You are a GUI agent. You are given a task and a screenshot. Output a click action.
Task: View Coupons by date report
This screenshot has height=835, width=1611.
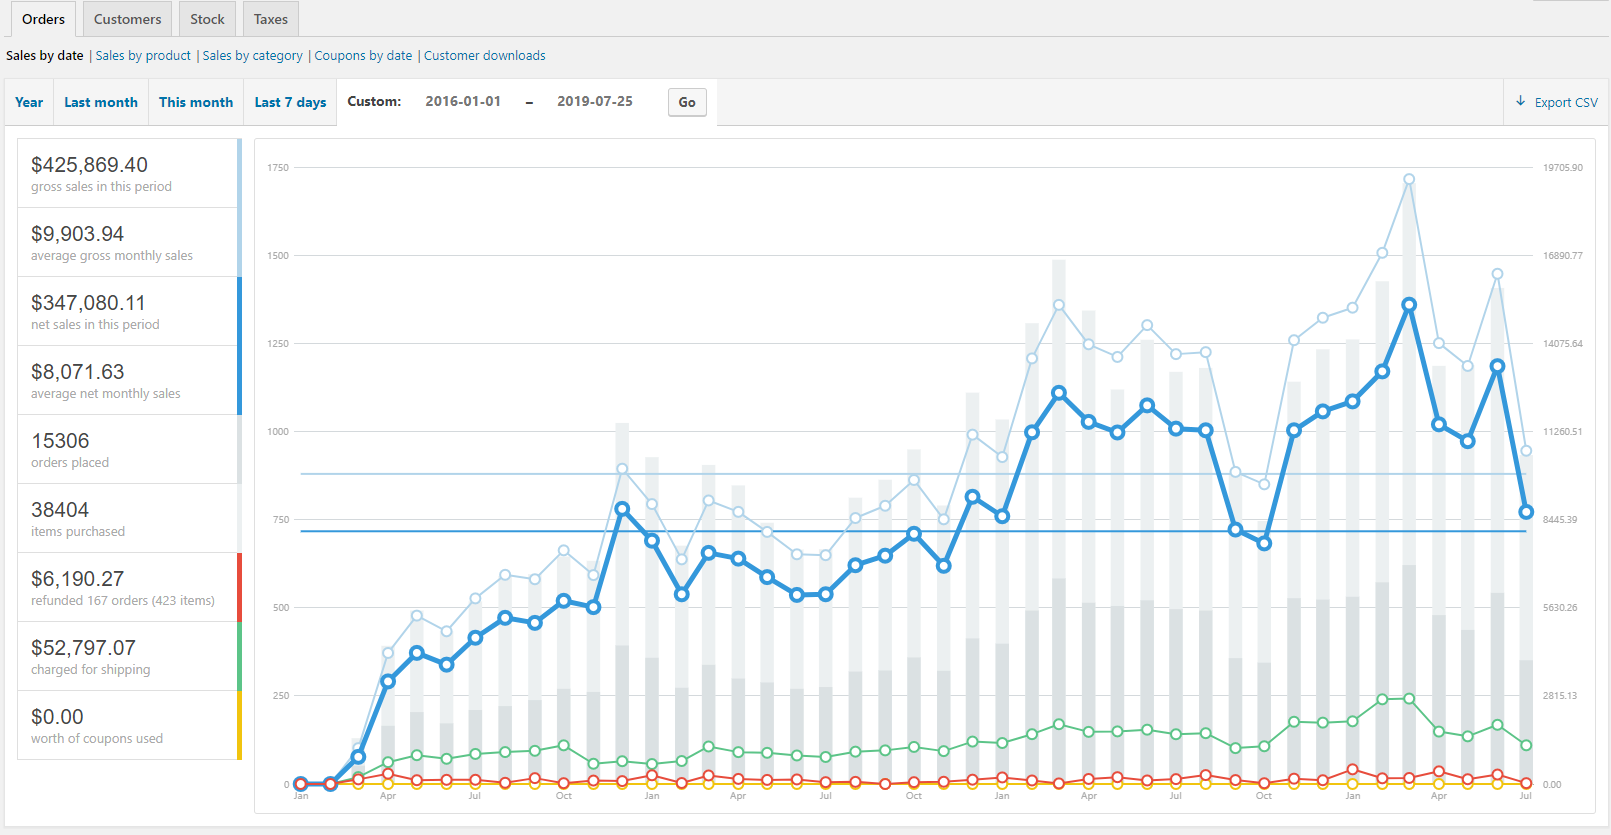click(363, 56)
